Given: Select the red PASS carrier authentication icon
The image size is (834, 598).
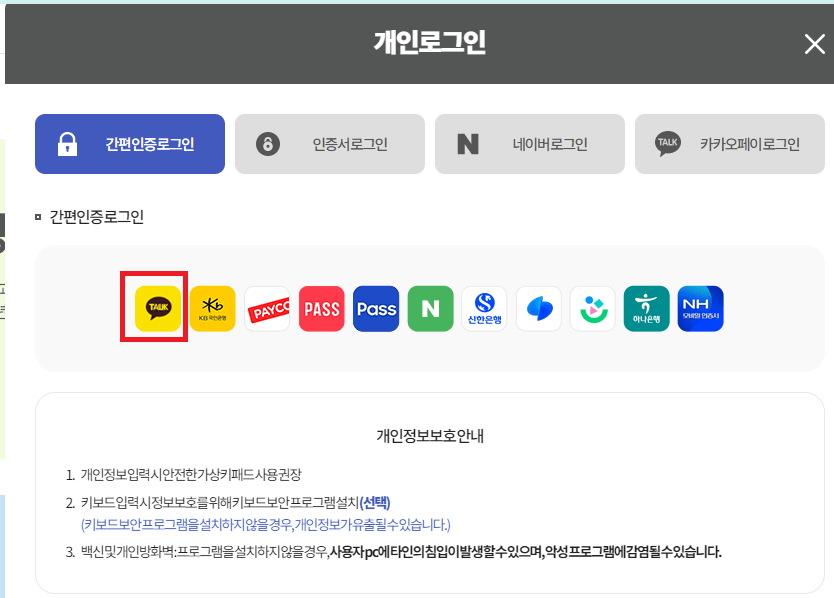Looking at the screenshot, I should [321, 309].
